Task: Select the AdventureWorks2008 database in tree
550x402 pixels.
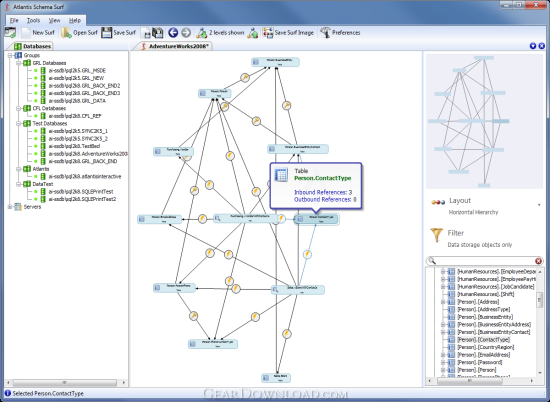Action: coord(88,154)
